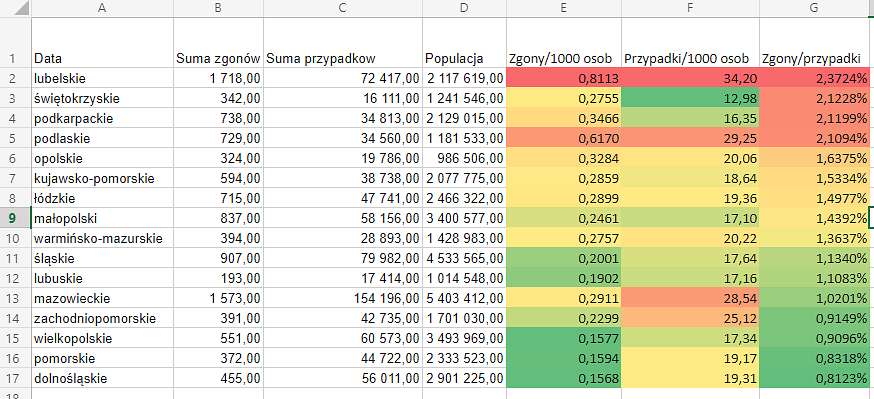Click the 'Data' header cell

[103, 43]
